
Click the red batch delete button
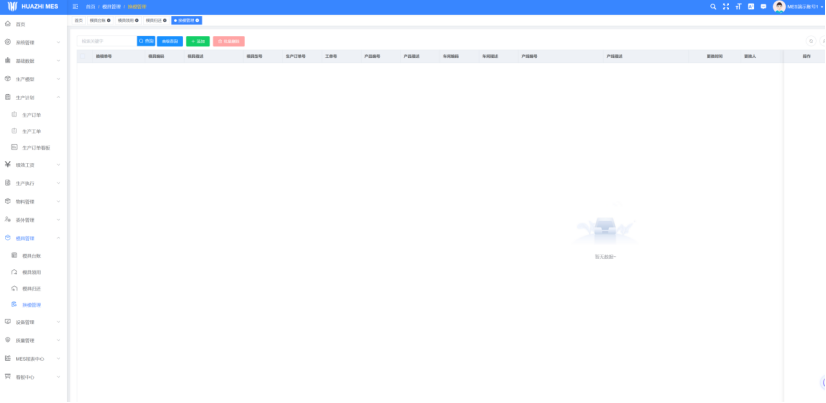(228, 41)
